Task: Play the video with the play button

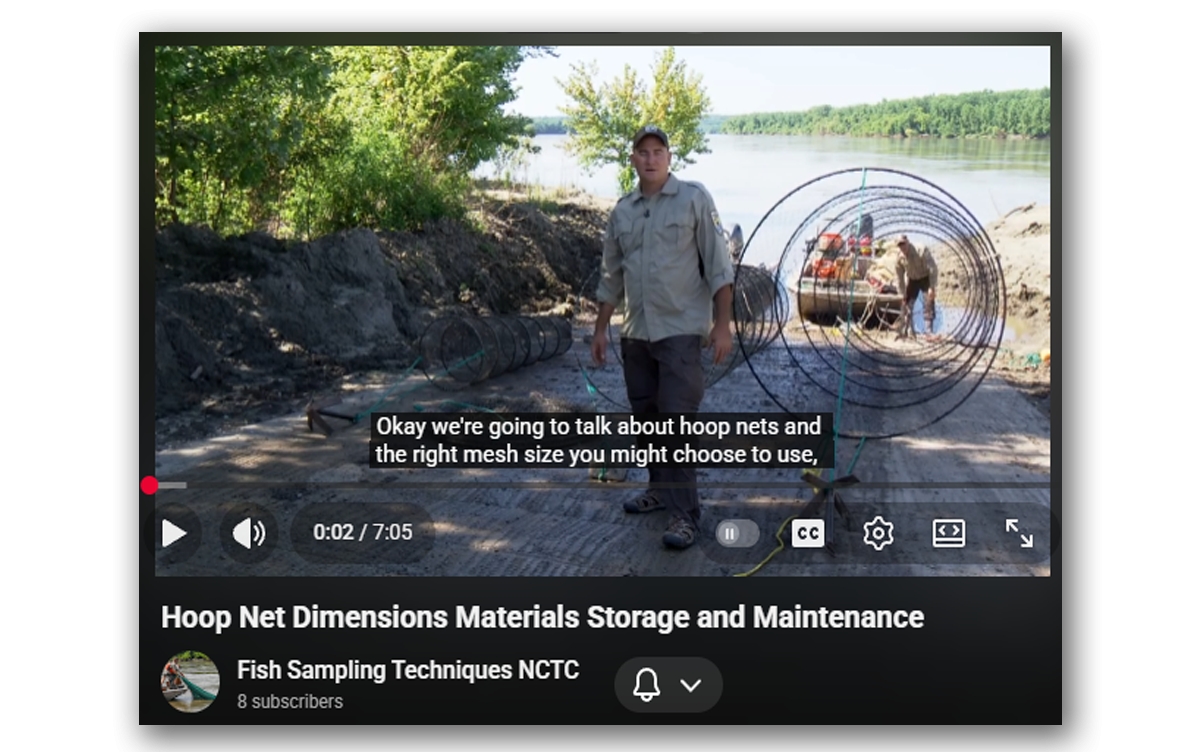Action: click(174, 533)
